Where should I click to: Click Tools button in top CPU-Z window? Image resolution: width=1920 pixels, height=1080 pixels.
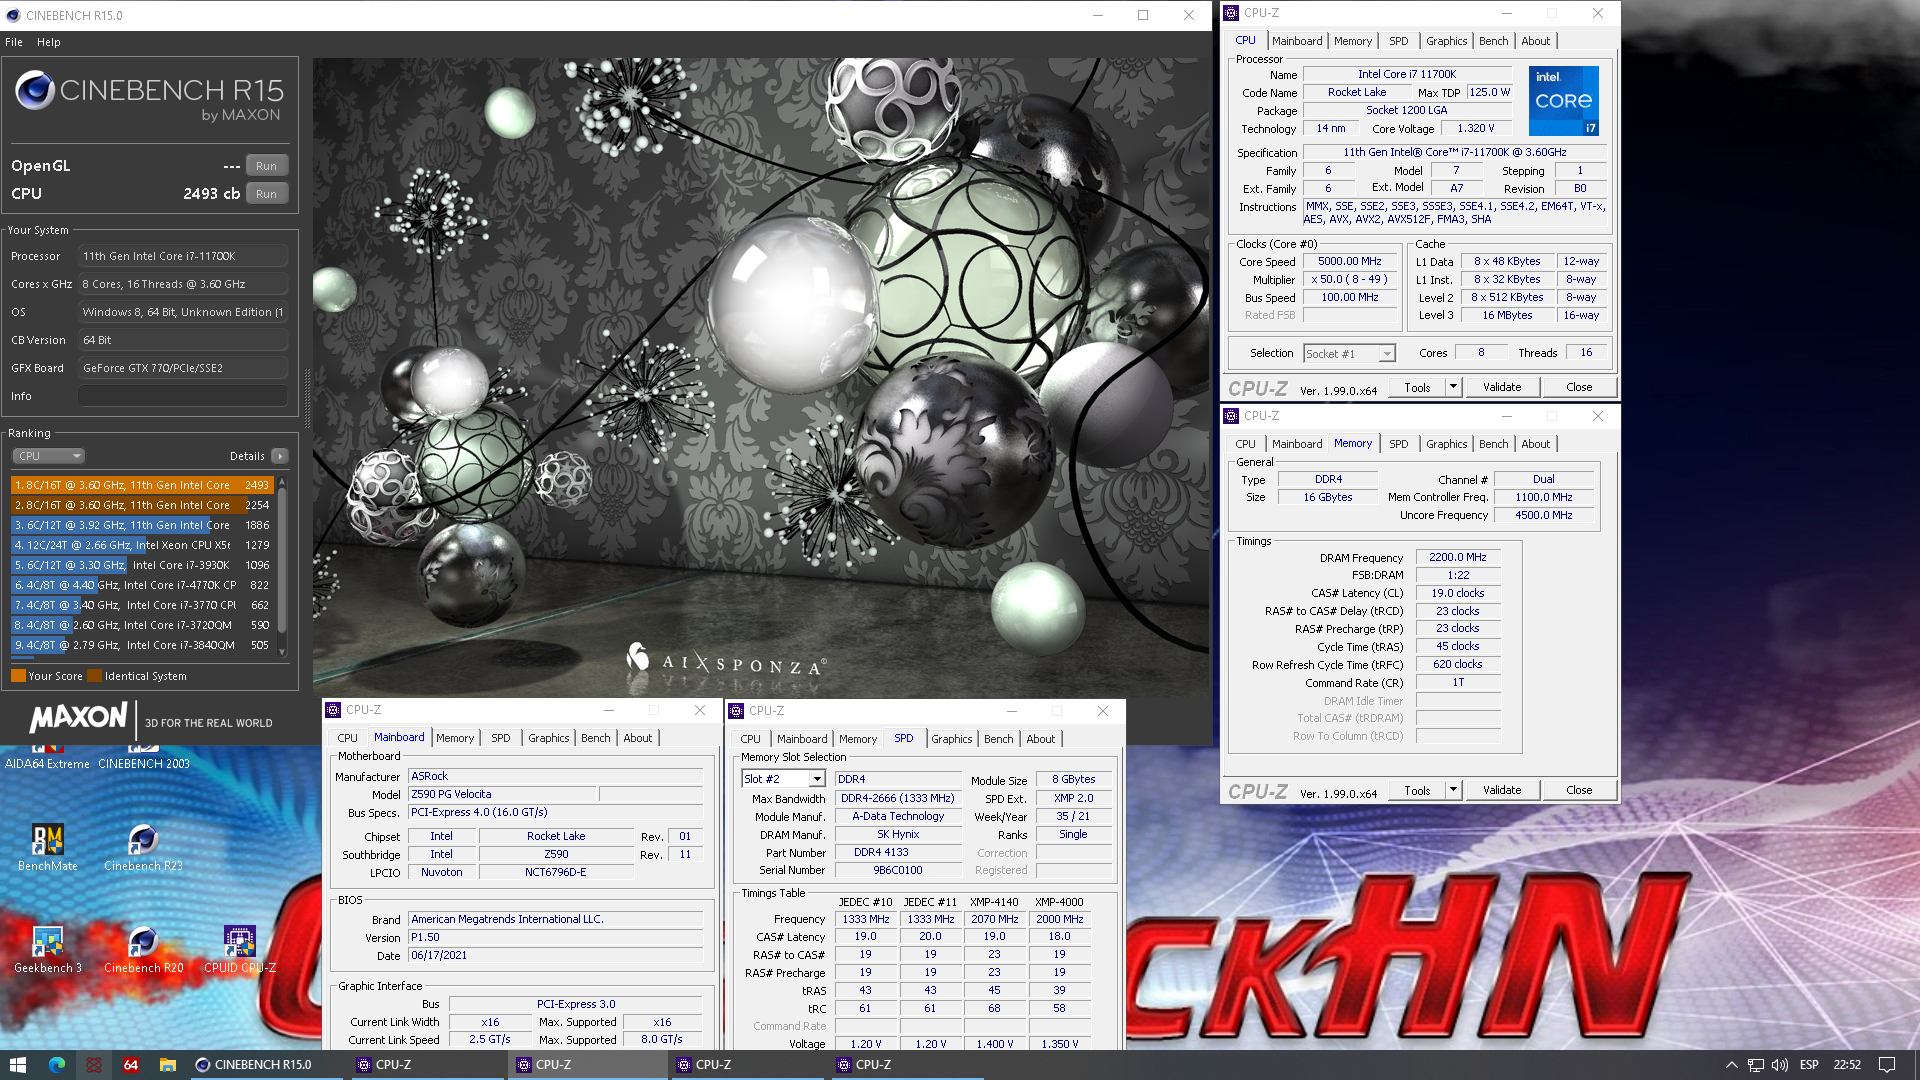1417,387
